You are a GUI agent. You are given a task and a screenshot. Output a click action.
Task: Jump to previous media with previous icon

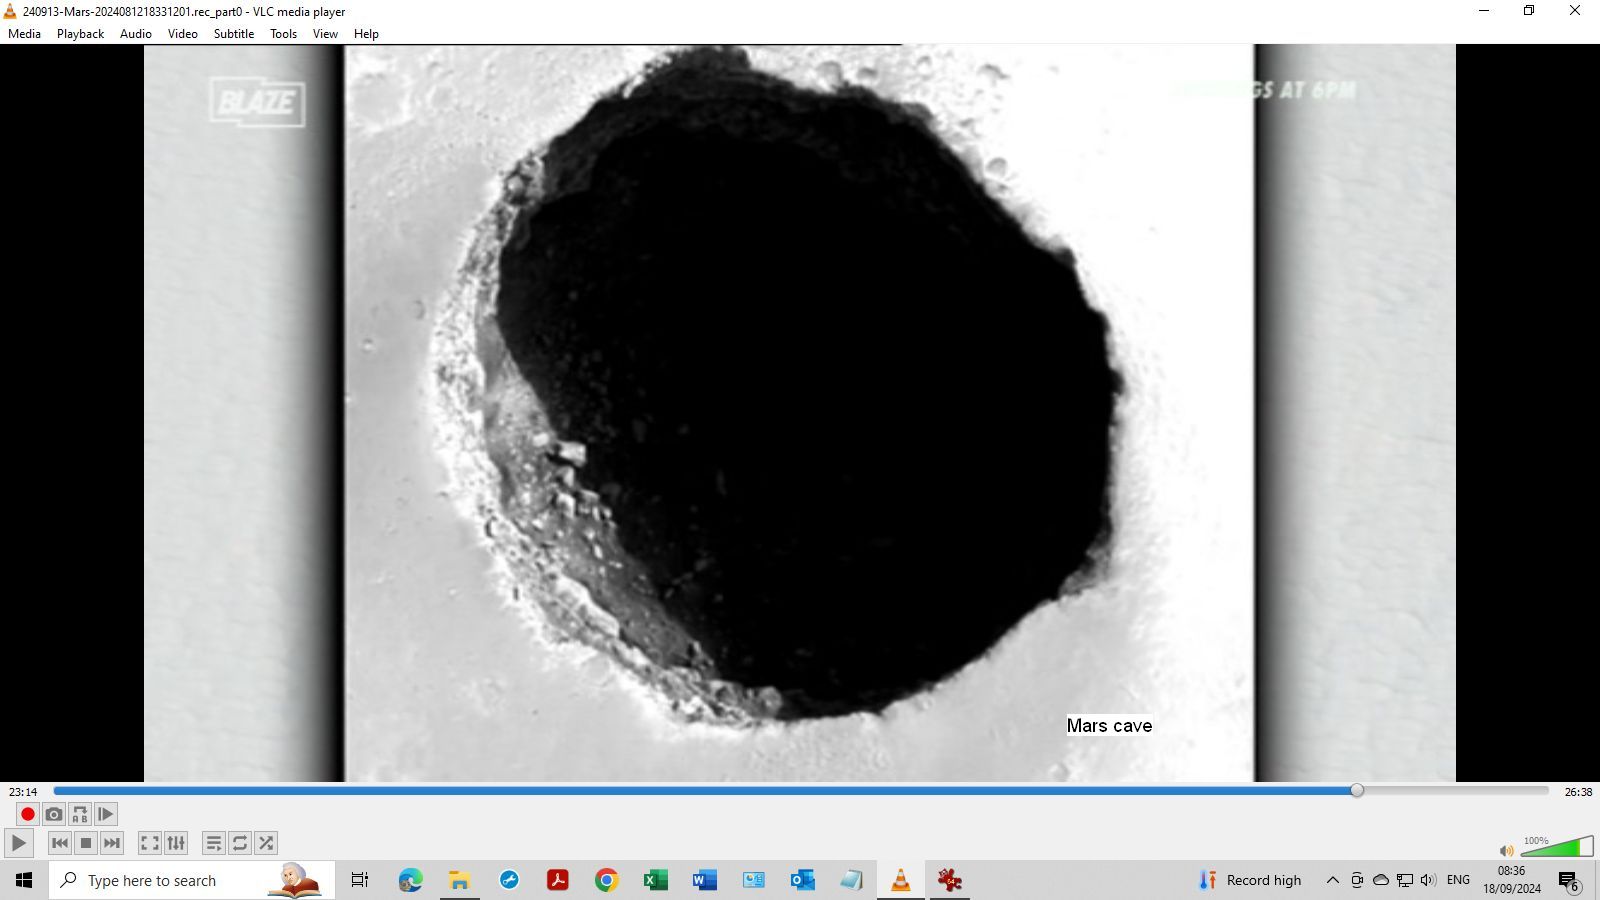point(61,843)
